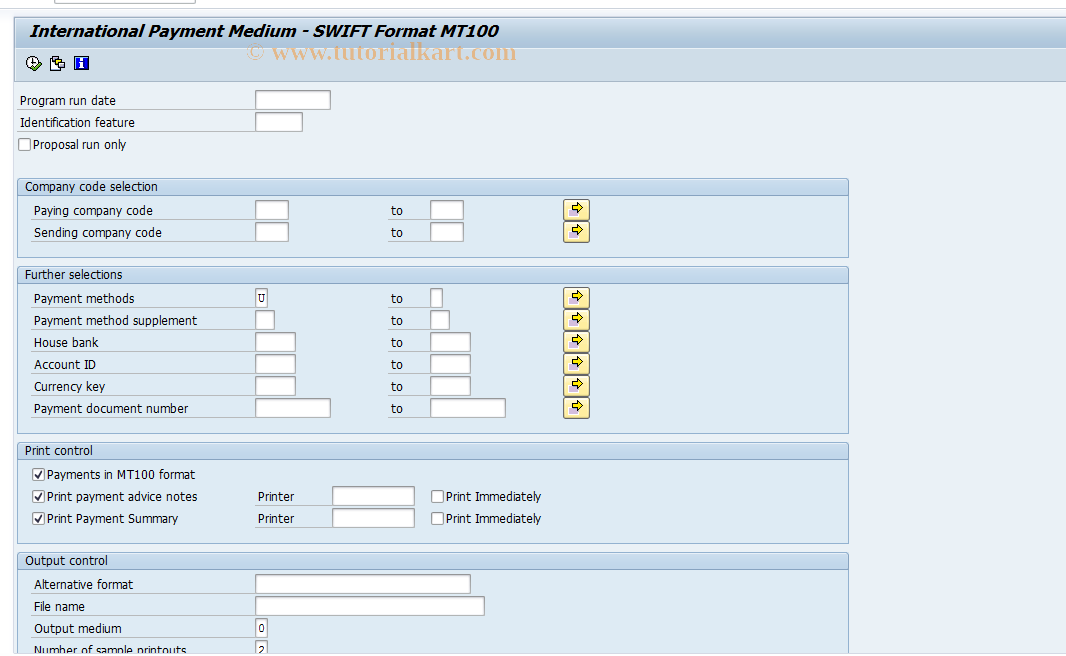Image resolution: width=1066 pixels, height=656 pixels.
Task: Focus the Identification feature field
Action: click(279, 122)
